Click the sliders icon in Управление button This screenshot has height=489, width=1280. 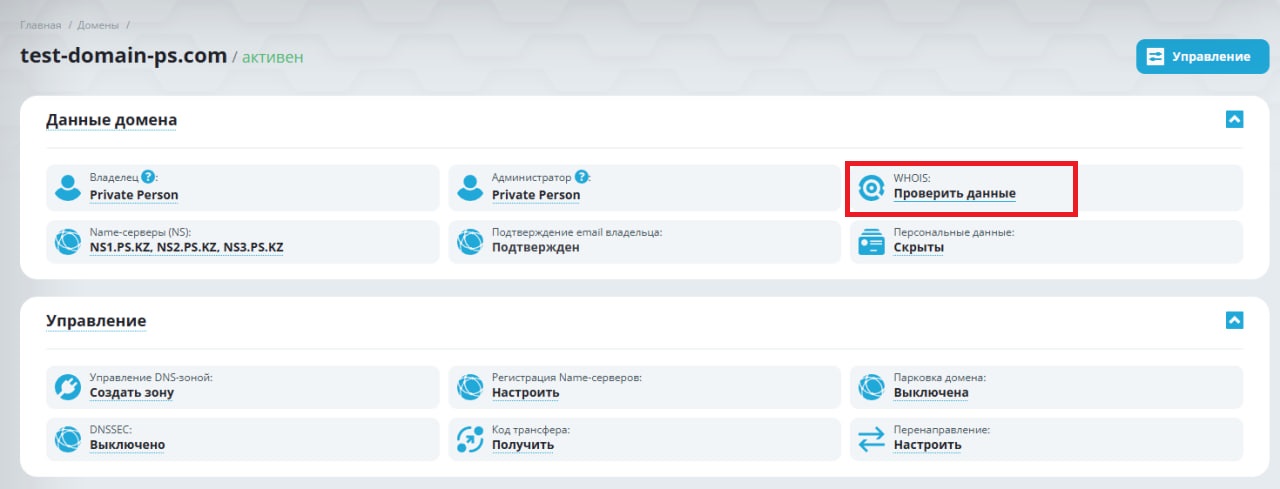click(x=1156, y=57)
